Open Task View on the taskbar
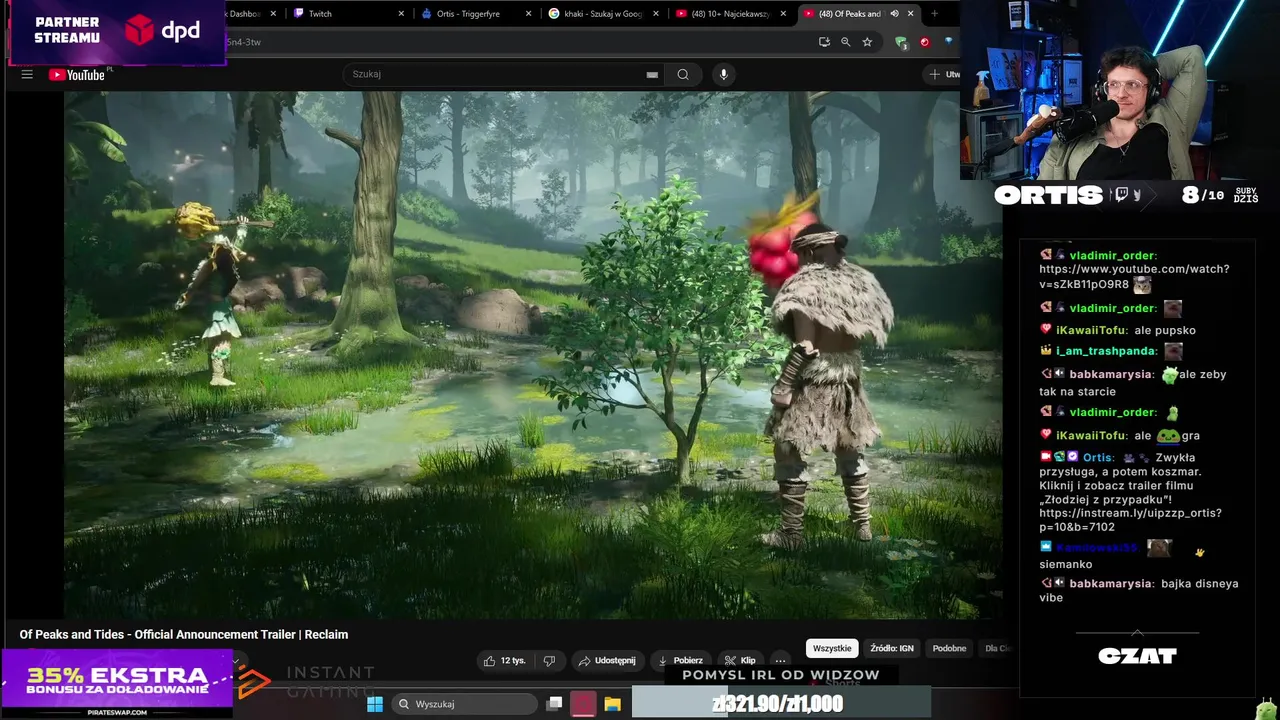 pyautogui.click(x=554, y=704)
